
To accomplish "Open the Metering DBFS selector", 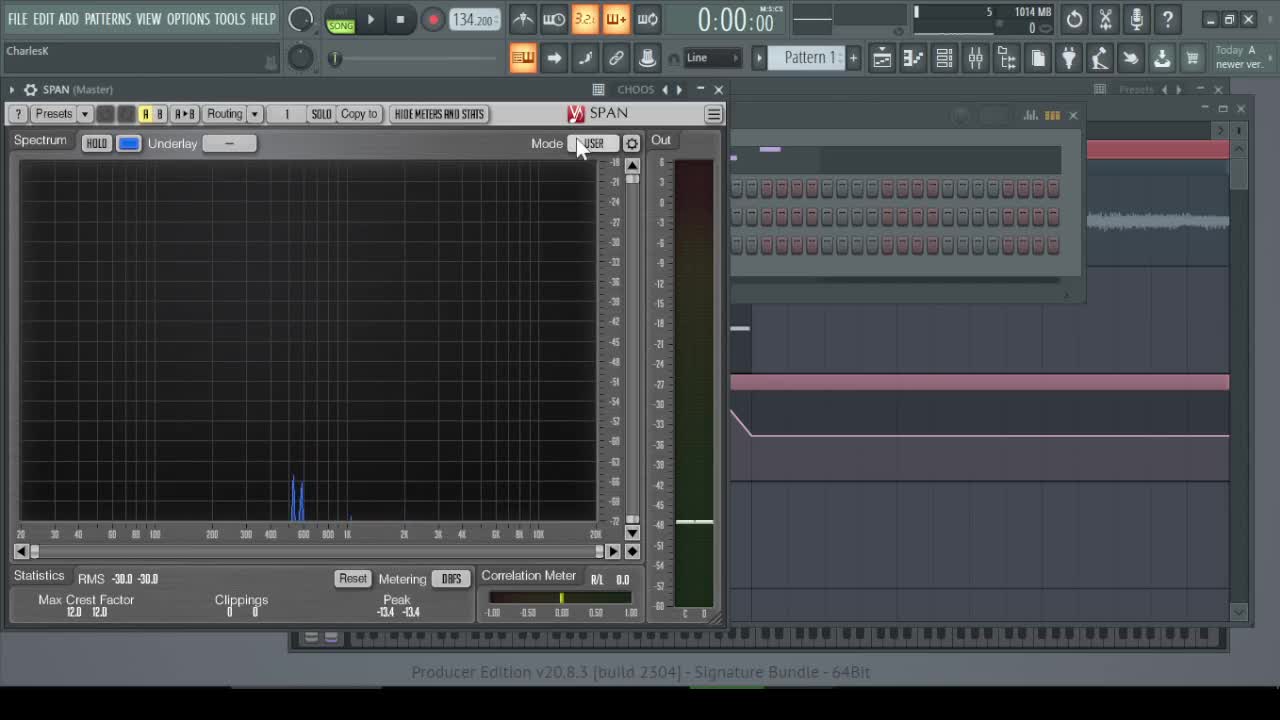I will click(x=451, y=579).
